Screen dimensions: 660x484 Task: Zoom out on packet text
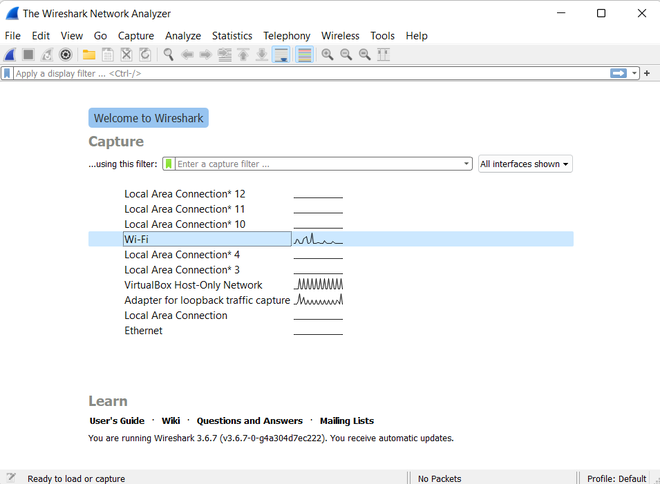[x=346, y=55]
